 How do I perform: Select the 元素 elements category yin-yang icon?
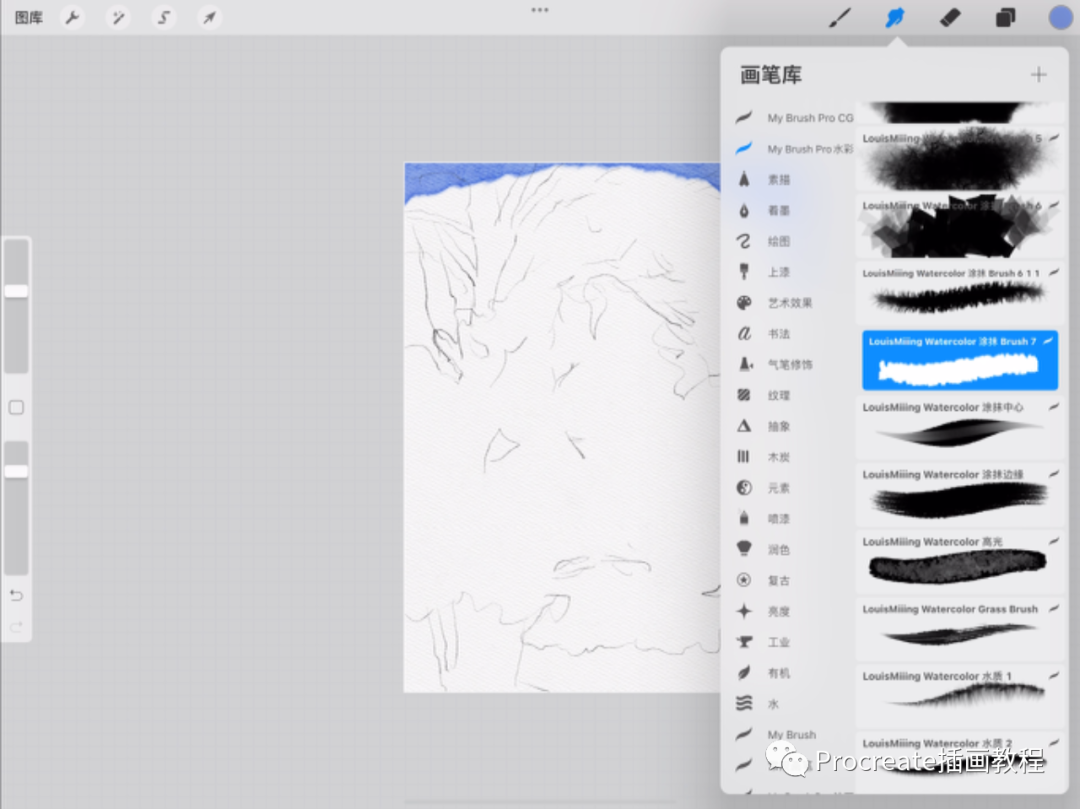pos(744,487)
